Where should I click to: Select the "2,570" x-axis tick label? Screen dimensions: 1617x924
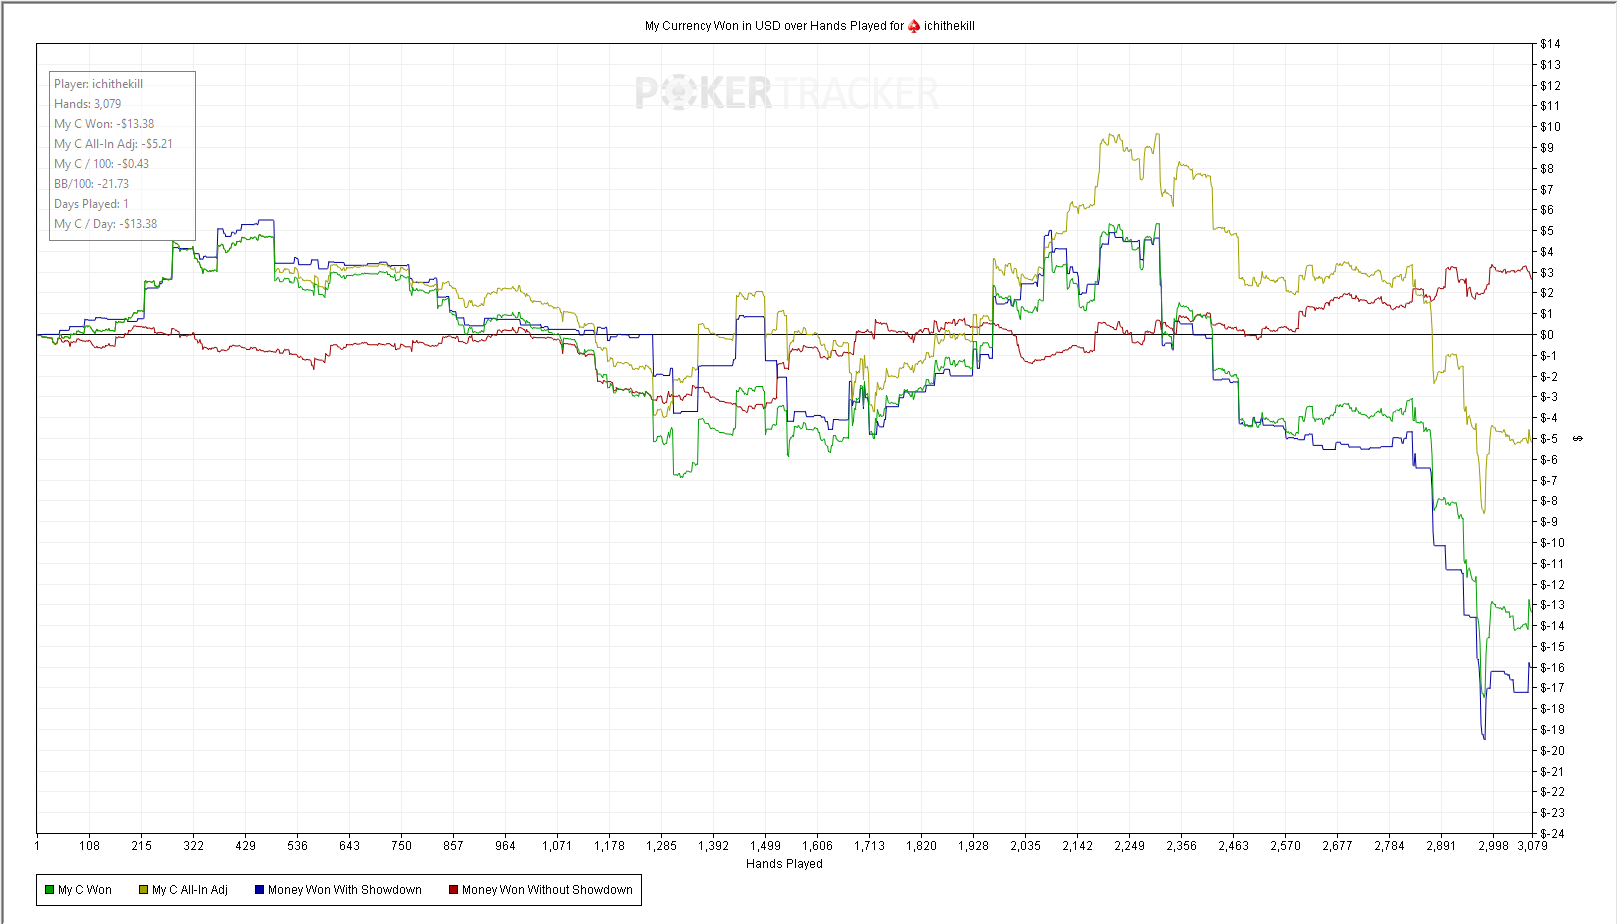[x=1285, y=846]
